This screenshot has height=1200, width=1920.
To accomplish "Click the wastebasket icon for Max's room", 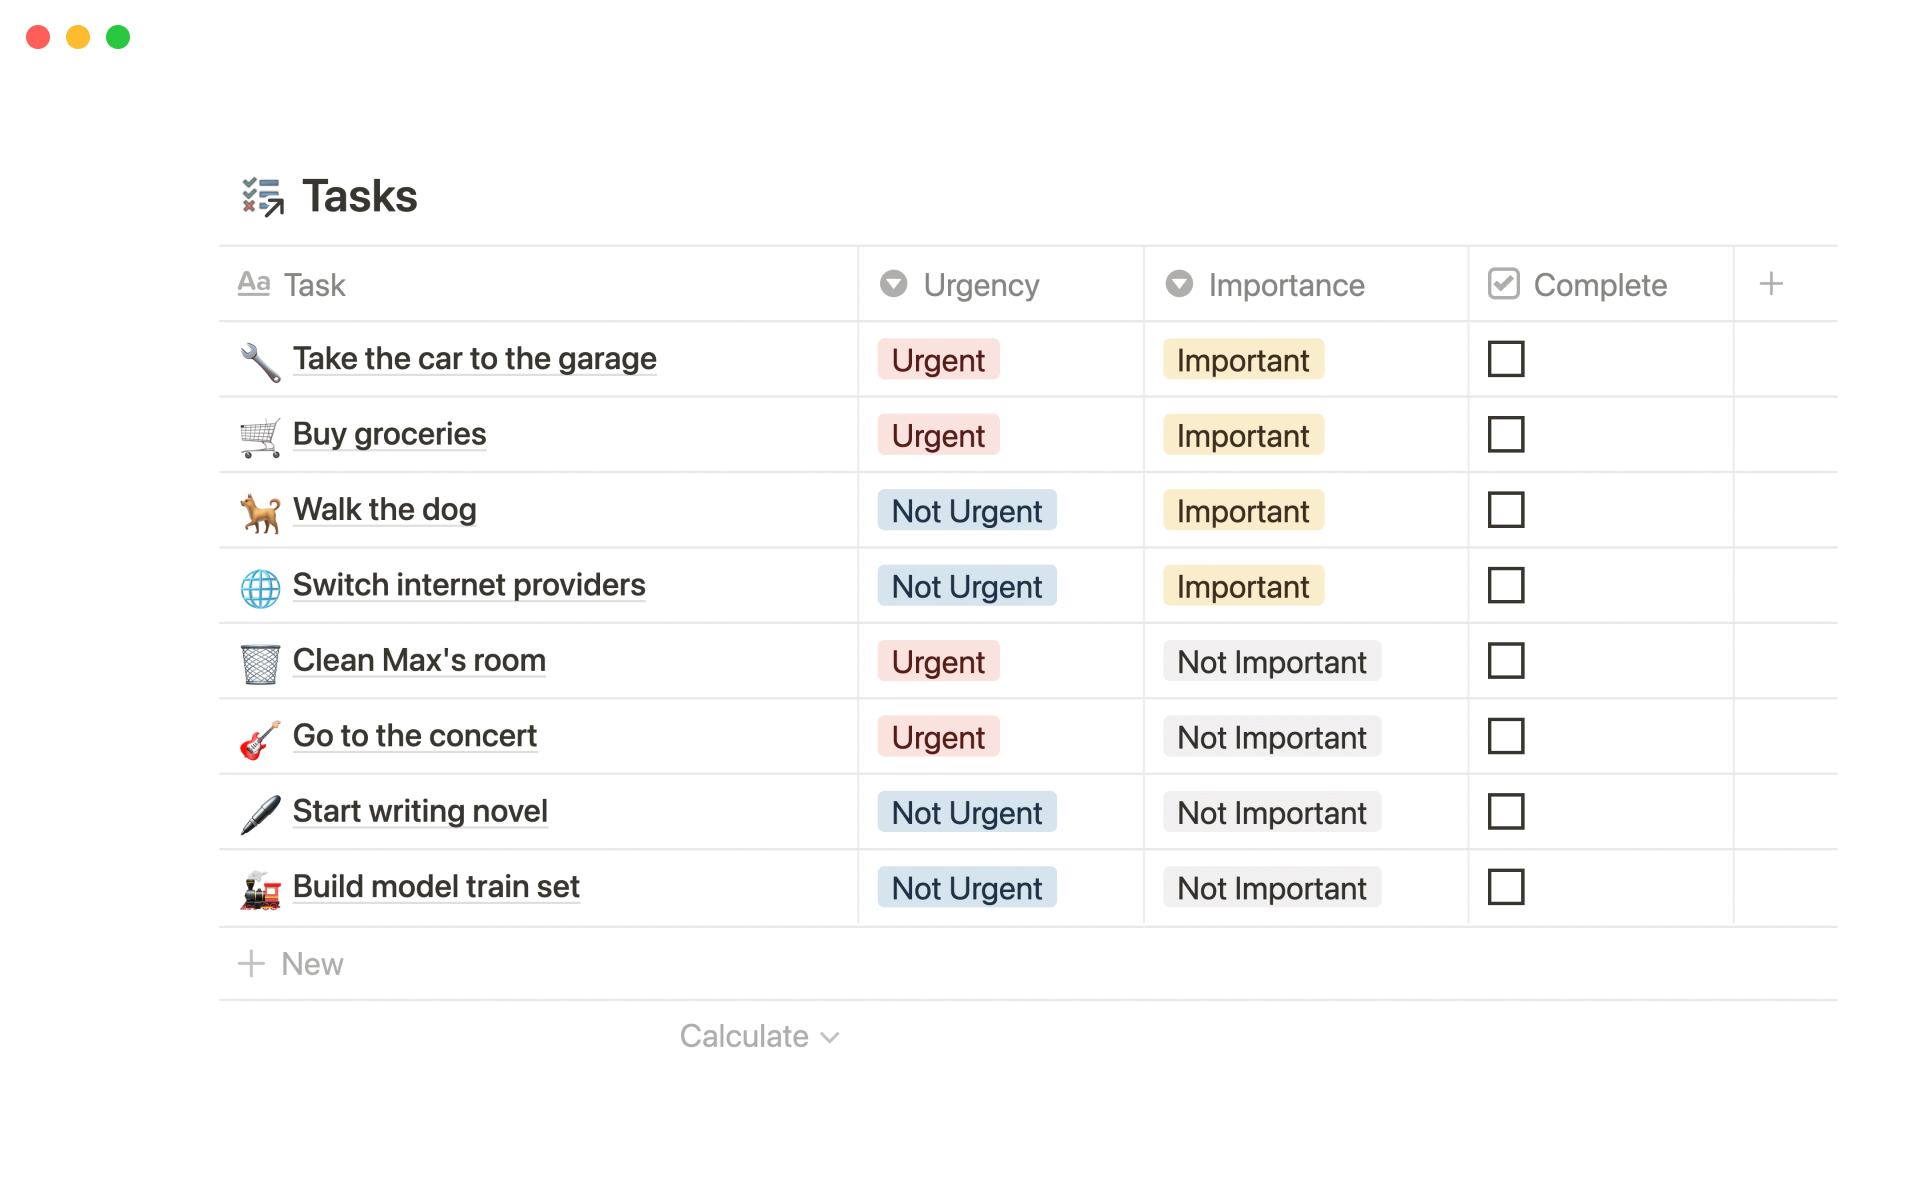I will (260, 664).
